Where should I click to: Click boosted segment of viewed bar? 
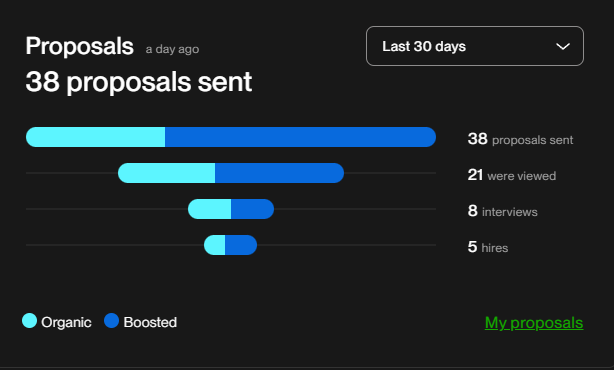click(x=280, y=173)
